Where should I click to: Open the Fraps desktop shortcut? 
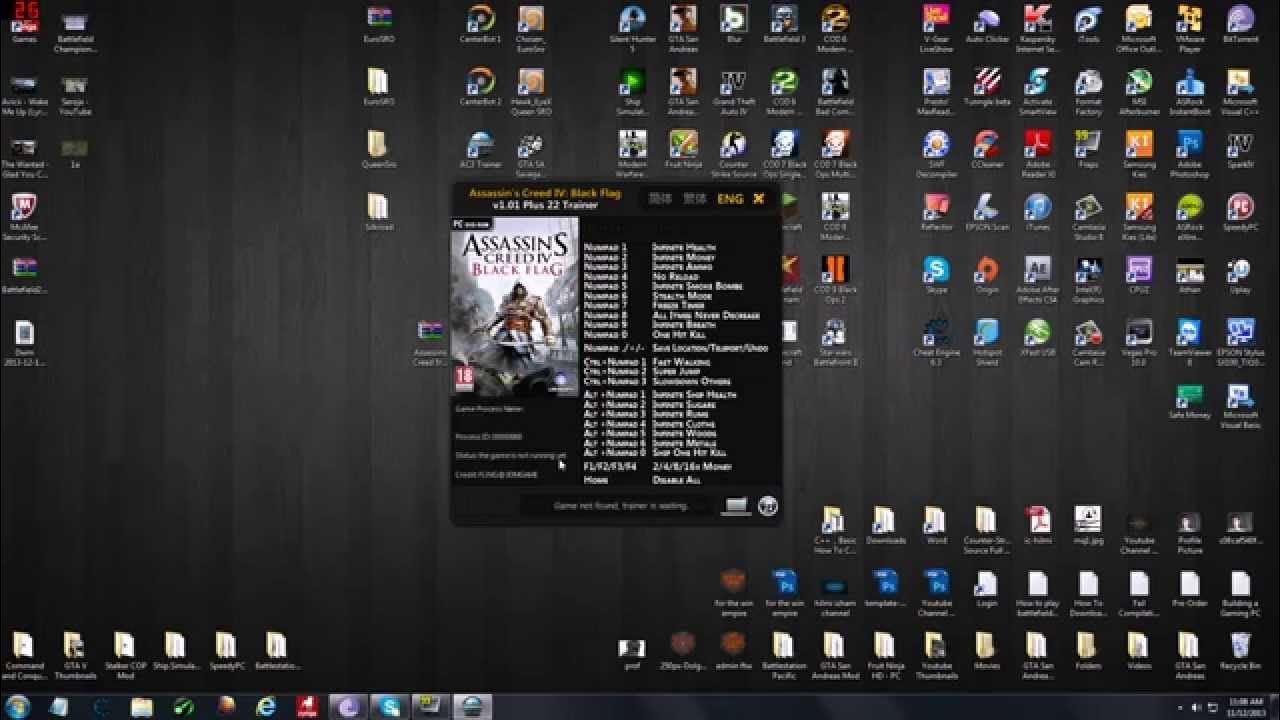1088,151
